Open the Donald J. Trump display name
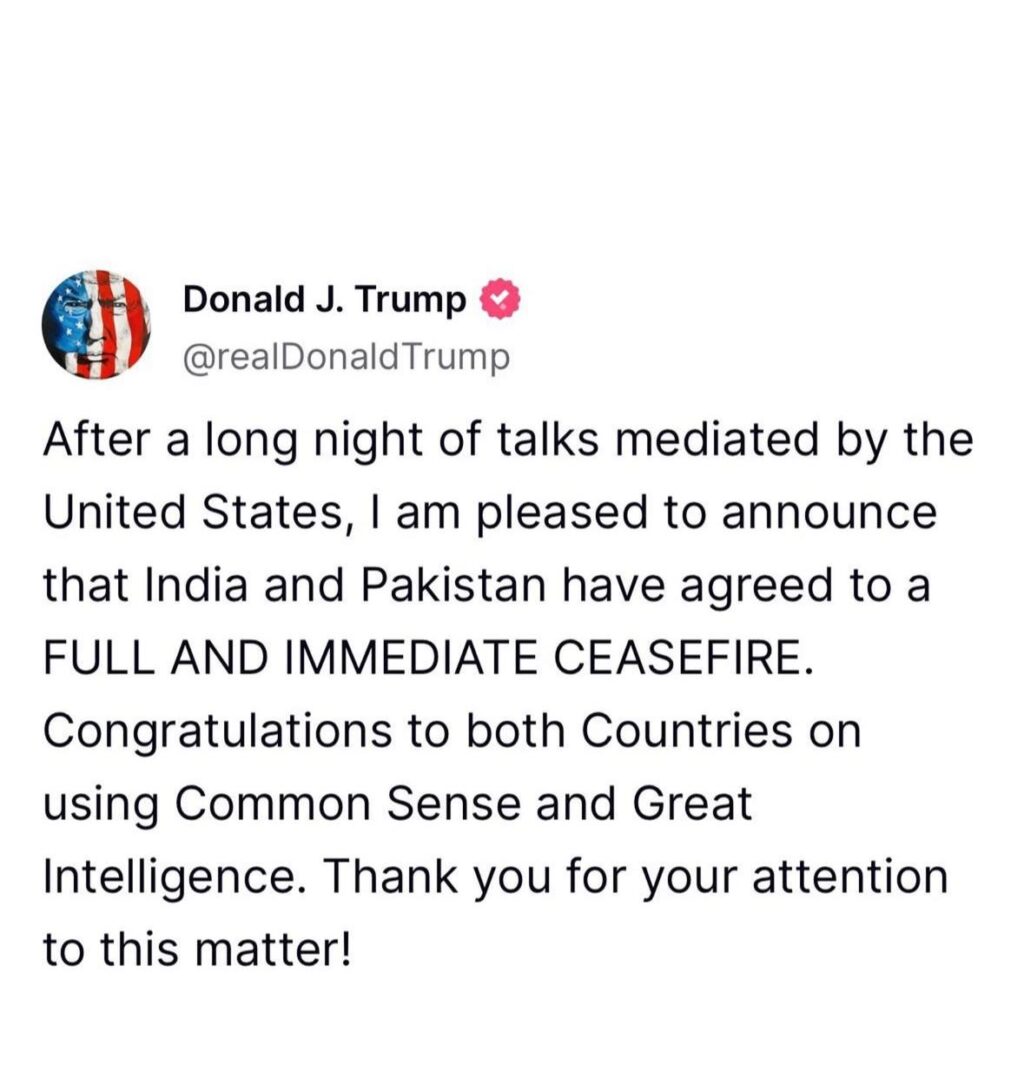 pyautogui.click(x=324, y=299)
